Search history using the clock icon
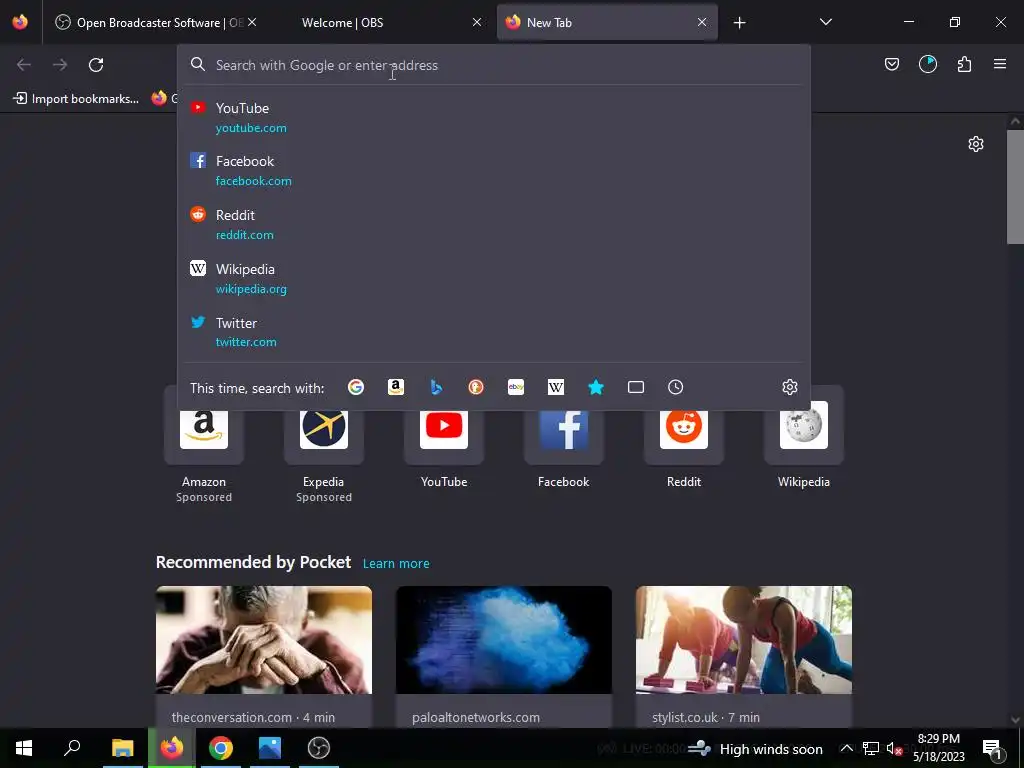 coord(676,387)
